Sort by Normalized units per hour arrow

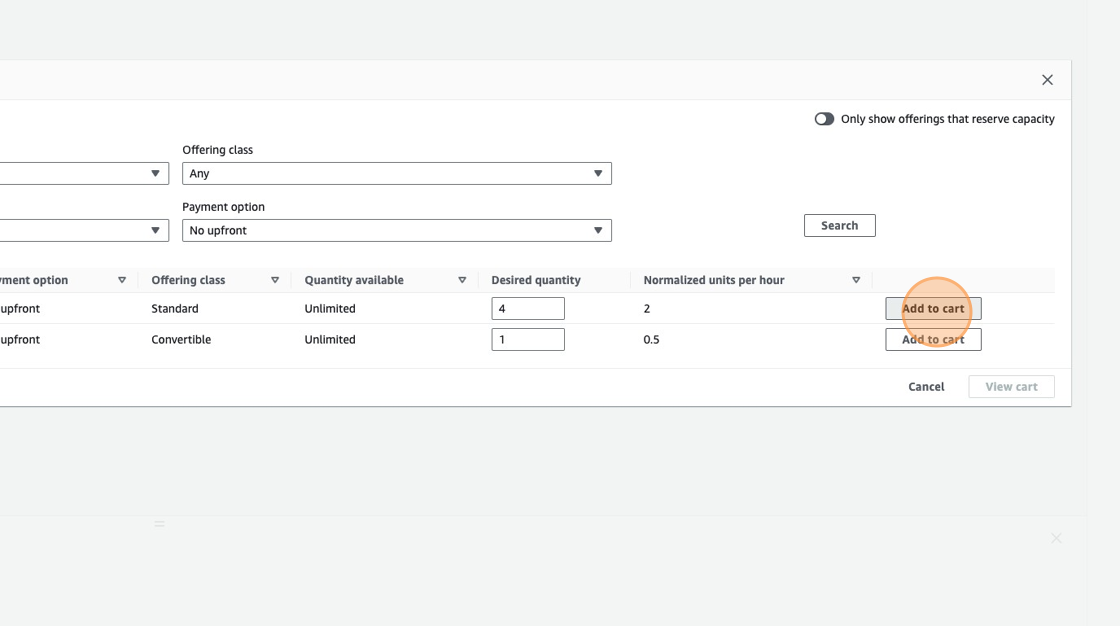(x=856, y=280)
